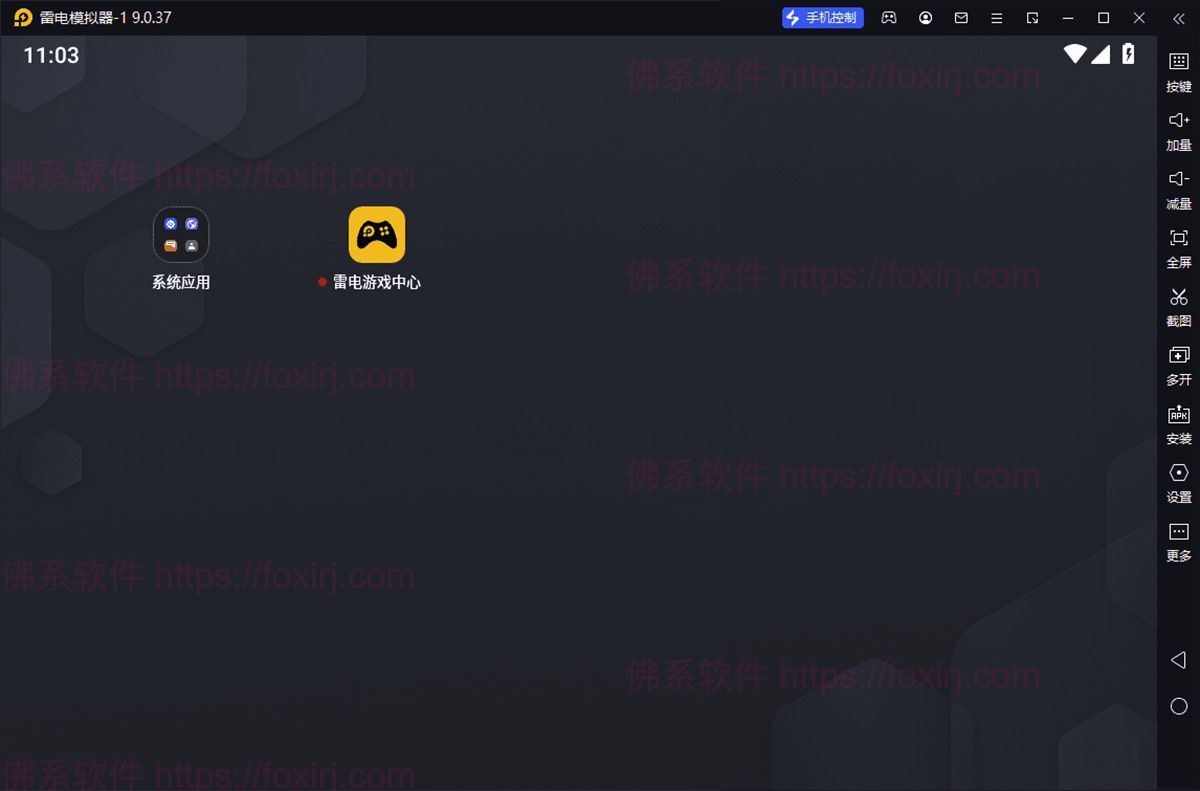Expand the 更多 more tools menu
1200x791 pixels.
tap(1179, 540)
